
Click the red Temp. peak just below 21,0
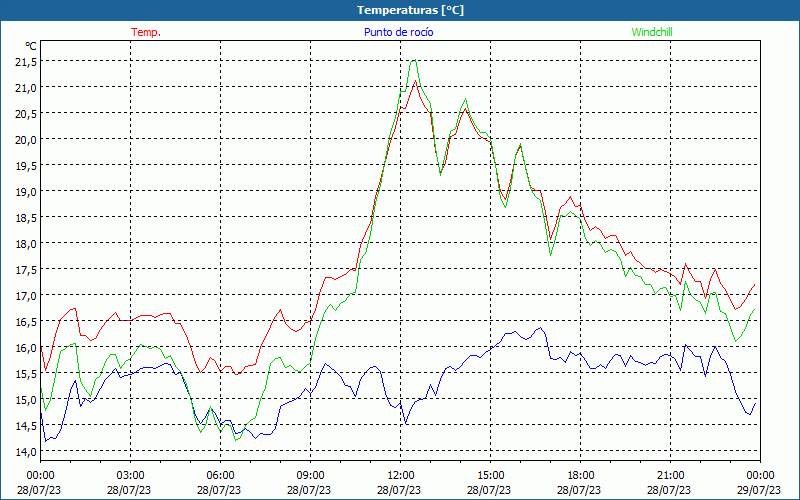tap(416, 81)
